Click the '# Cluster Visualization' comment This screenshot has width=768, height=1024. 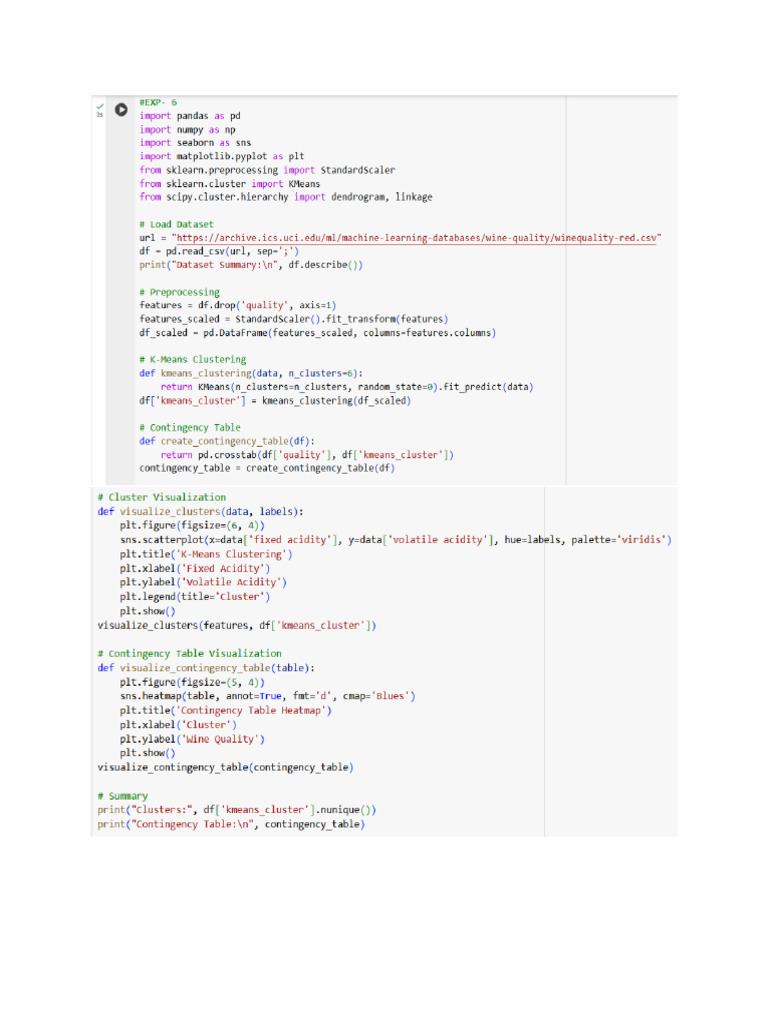click(x=161, y=497)
